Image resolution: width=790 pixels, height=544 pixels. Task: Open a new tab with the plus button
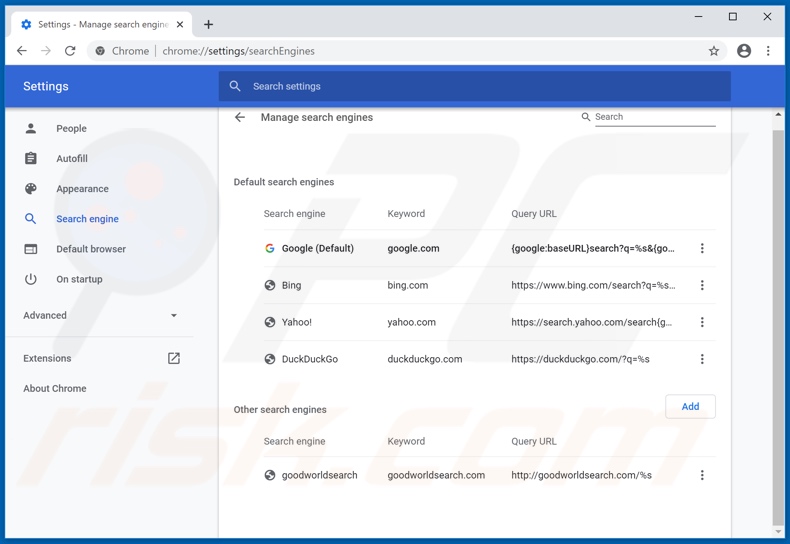pyautogui.click(x=208, y=24)
